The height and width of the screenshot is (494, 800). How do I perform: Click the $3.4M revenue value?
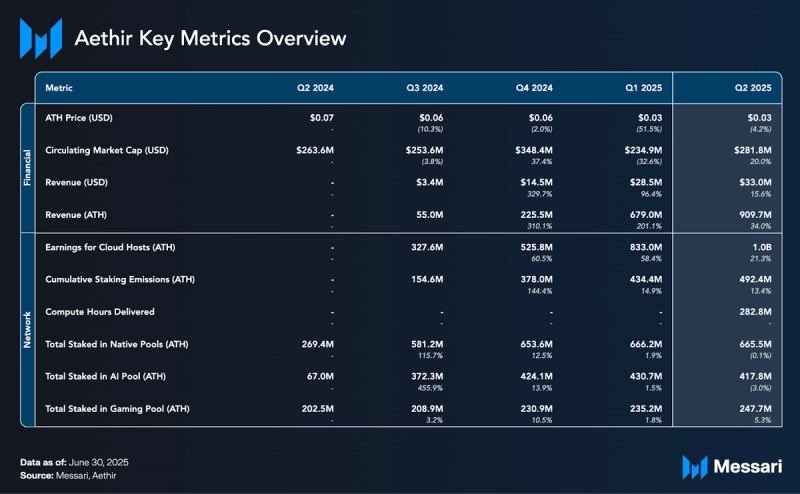[430, 182]
